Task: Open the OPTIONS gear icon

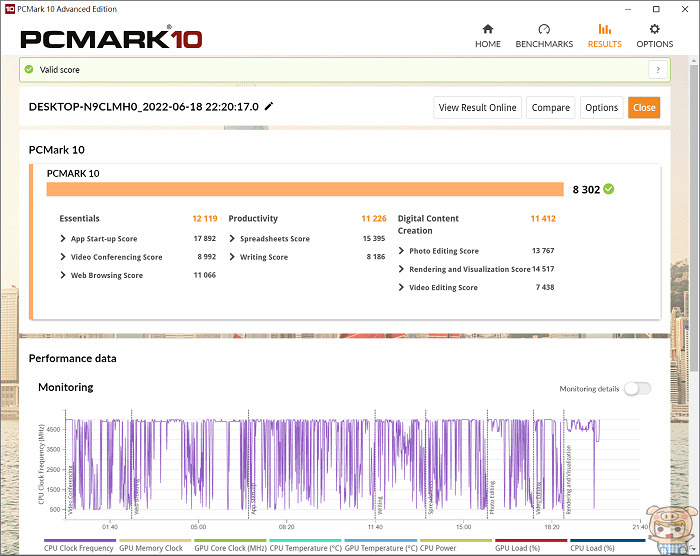Action: (654, 29)
